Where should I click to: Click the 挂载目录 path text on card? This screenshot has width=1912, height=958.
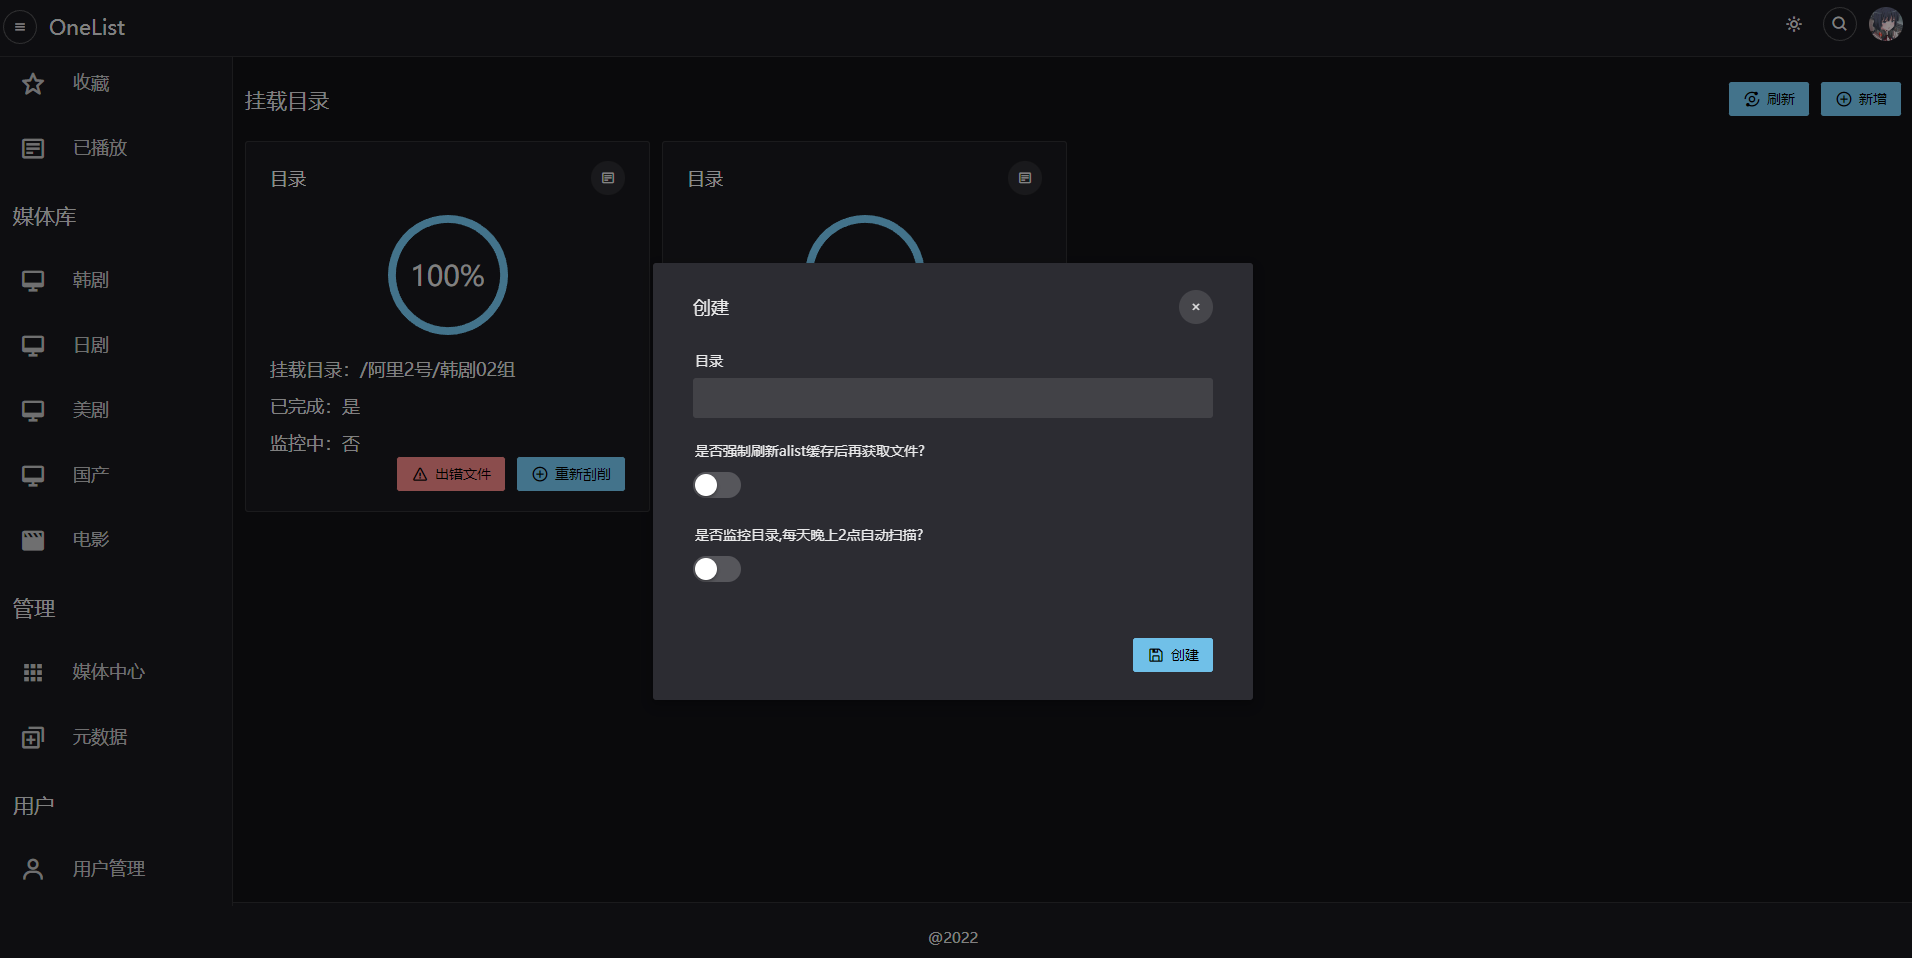click(x=393, y=370)
